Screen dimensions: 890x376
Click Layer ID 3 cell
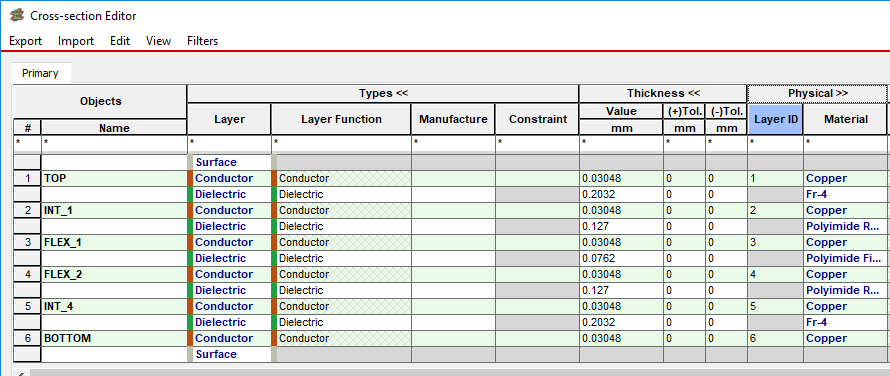click(x=775, y=242)
